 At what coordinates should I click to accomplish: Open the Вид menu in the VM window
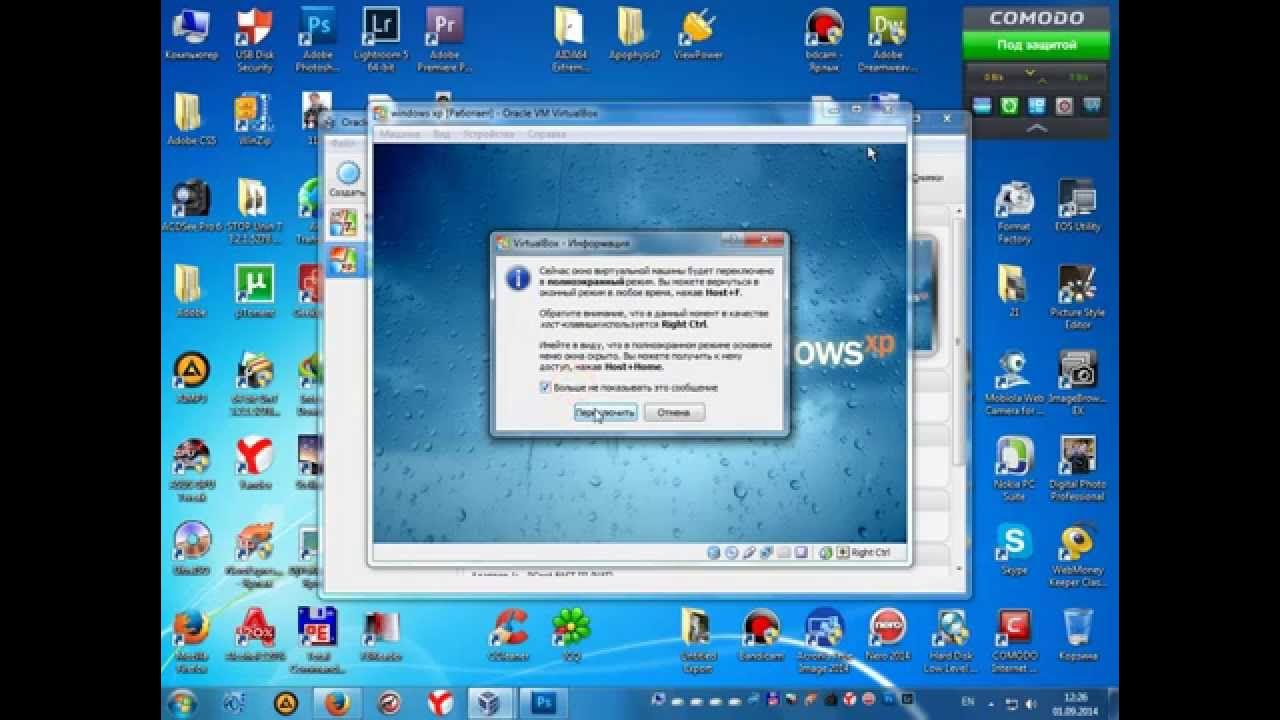pos(441,133)
